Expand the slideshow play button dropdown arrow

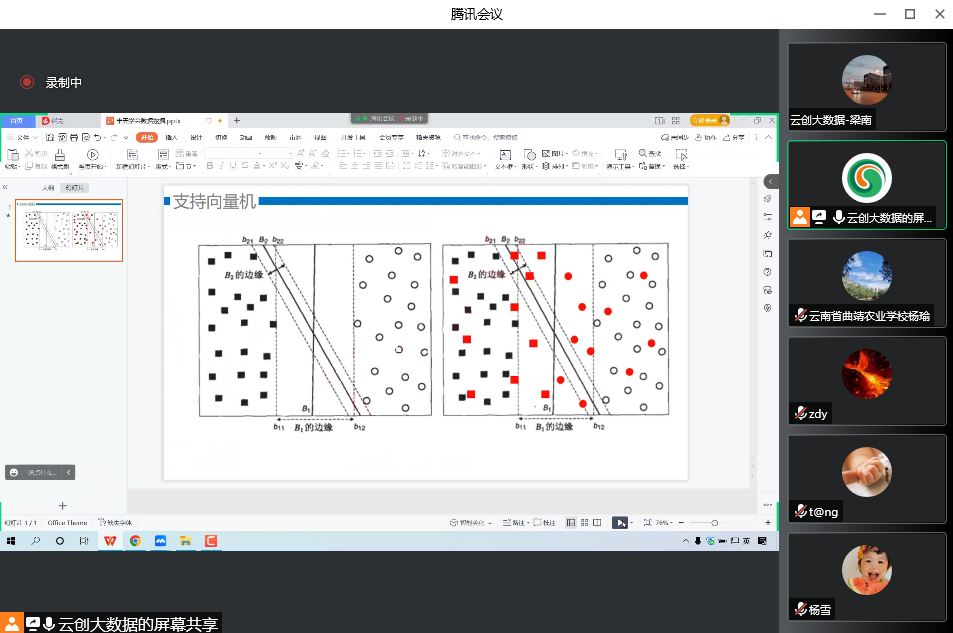click(x=632, y=522)
